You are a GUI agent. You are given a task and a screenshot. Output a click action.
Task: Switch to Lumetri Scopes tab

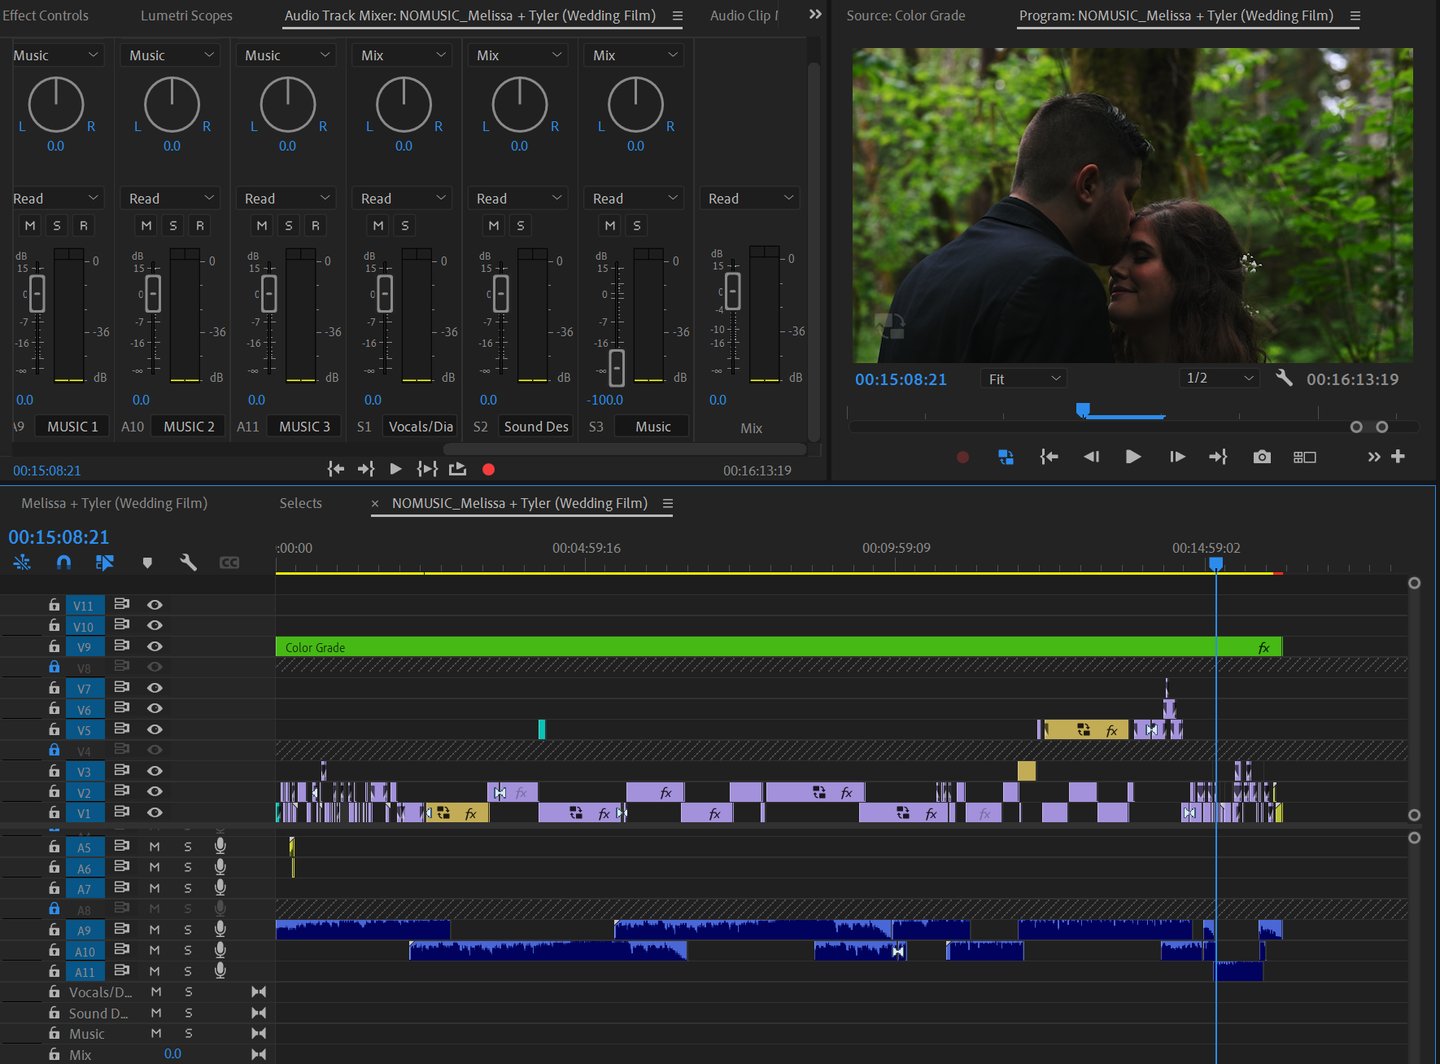[x=186, y=16]
